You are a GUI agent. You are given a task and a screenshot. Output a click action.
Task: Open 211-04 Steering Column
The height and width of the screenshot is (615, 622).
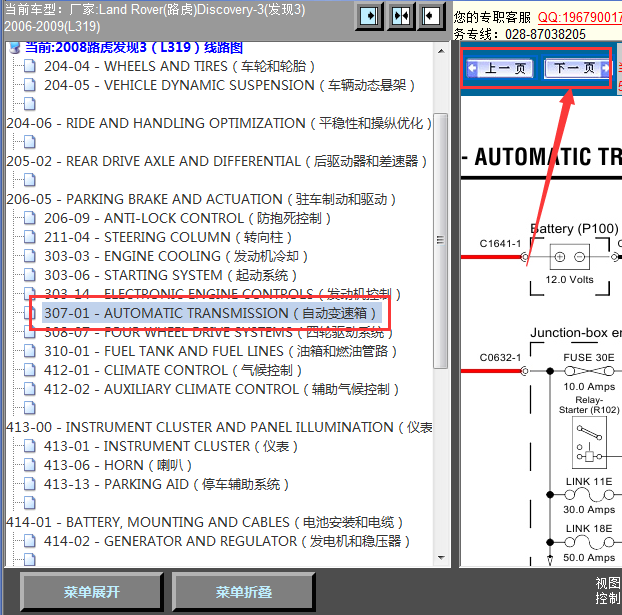[x=168, y=237]
